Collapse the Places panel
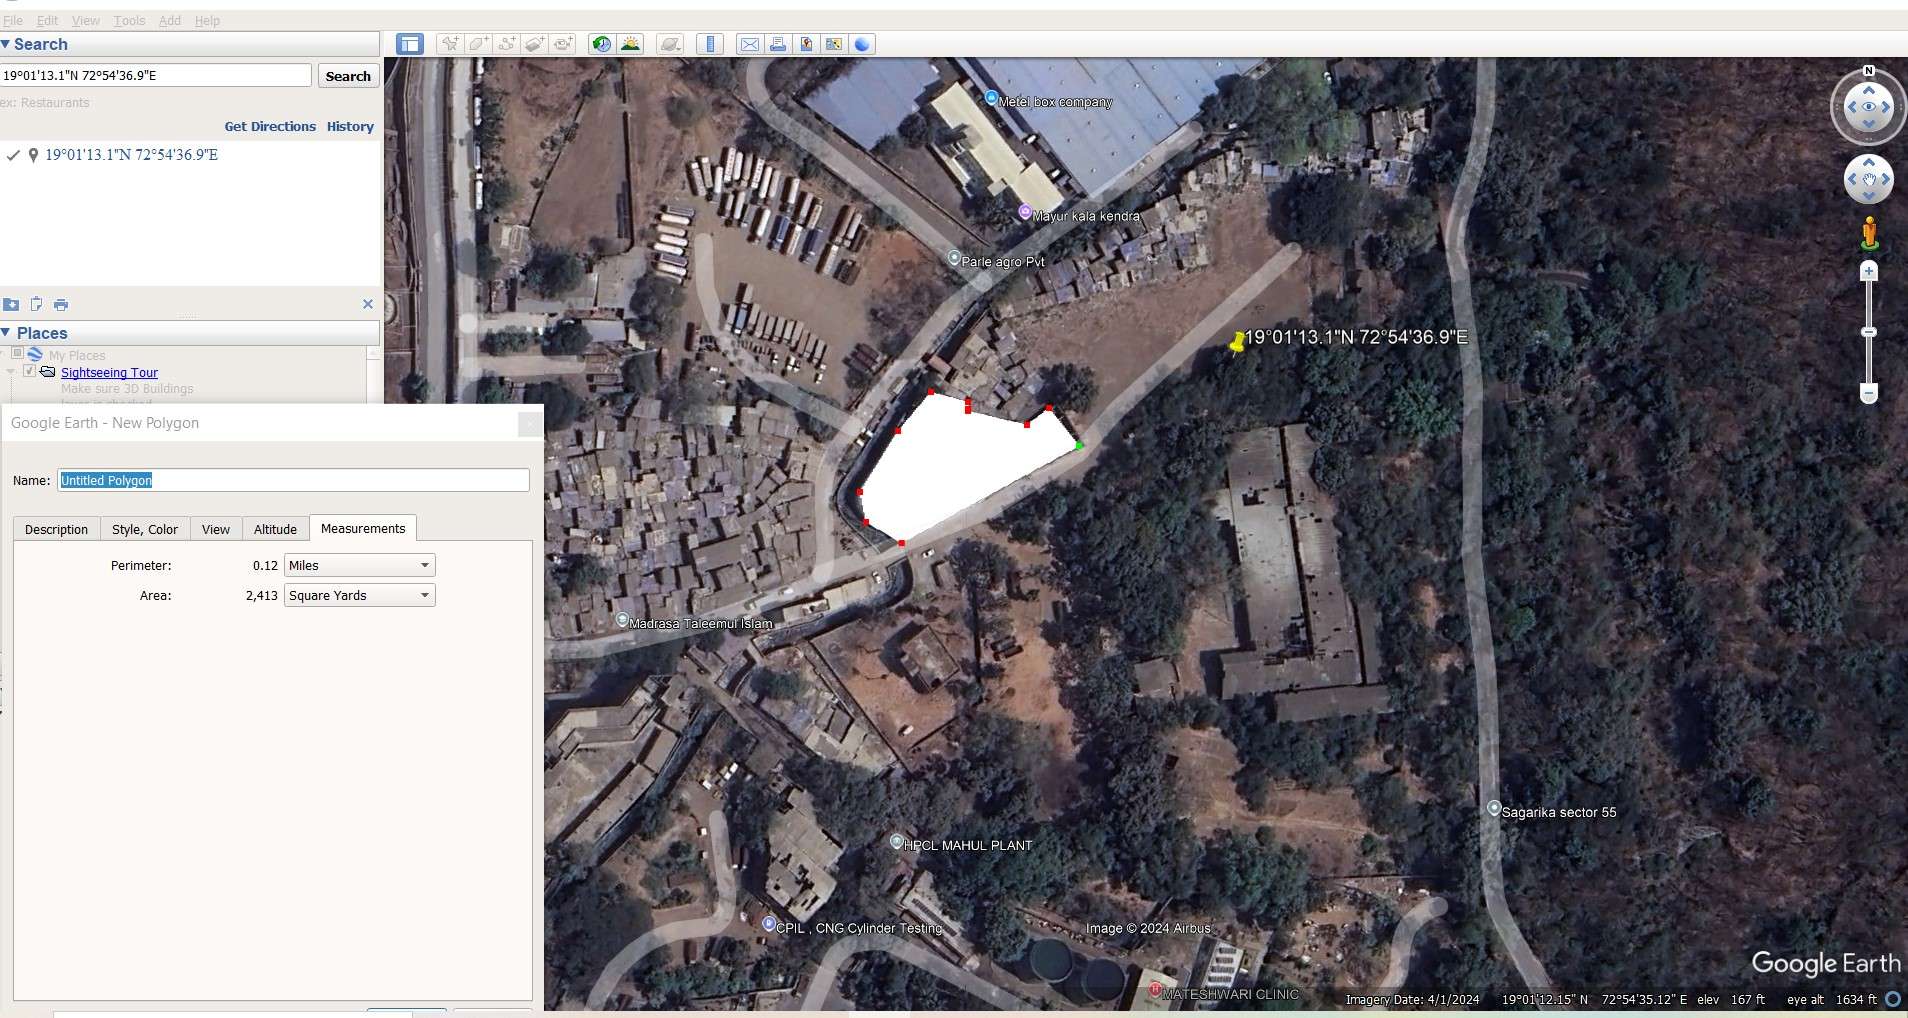Viewport: 1908px width, 1018px height. click(x=7, y=333)
